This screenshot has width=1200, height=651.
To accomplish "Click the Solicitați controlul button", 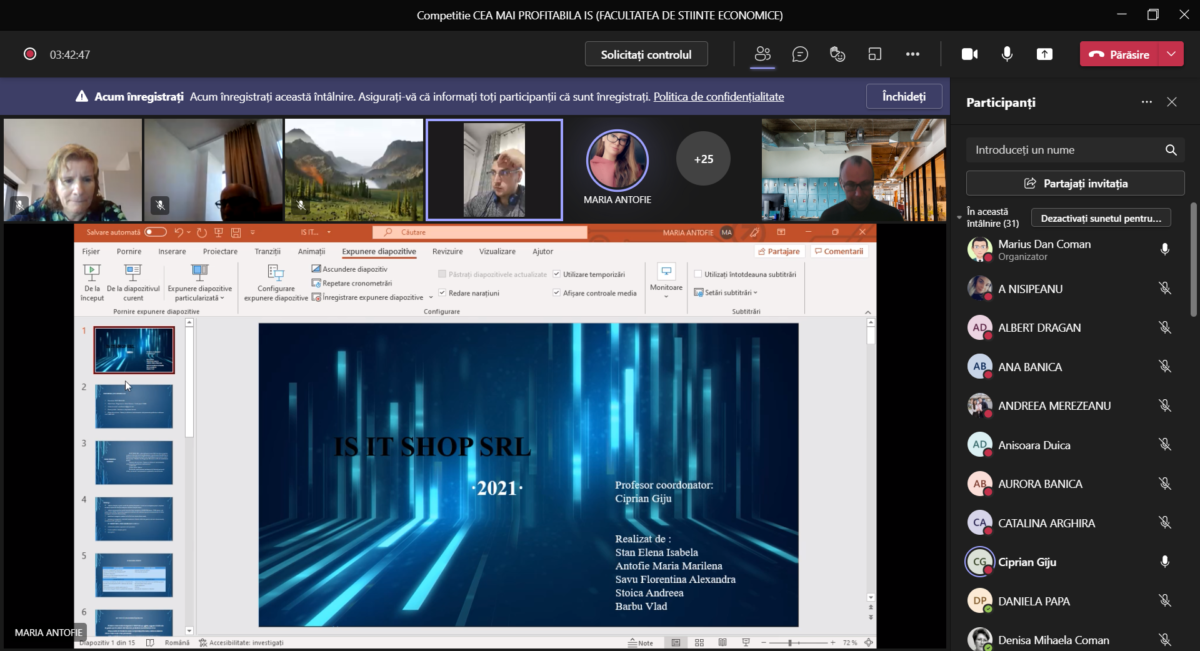I will 646,54.
